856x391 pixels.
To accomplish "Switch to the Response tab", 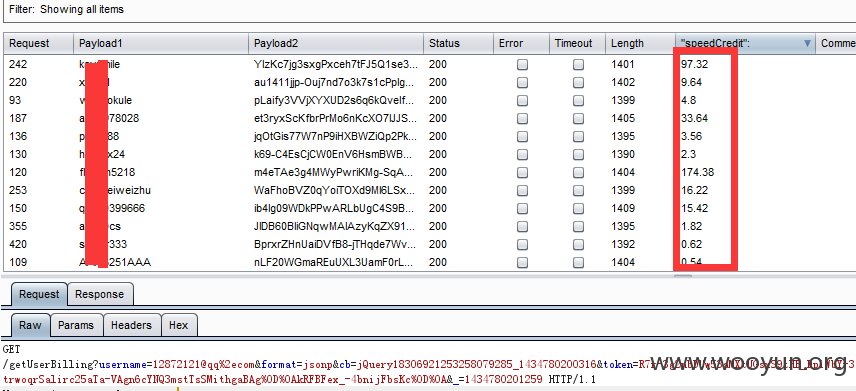I will [99, 294].
